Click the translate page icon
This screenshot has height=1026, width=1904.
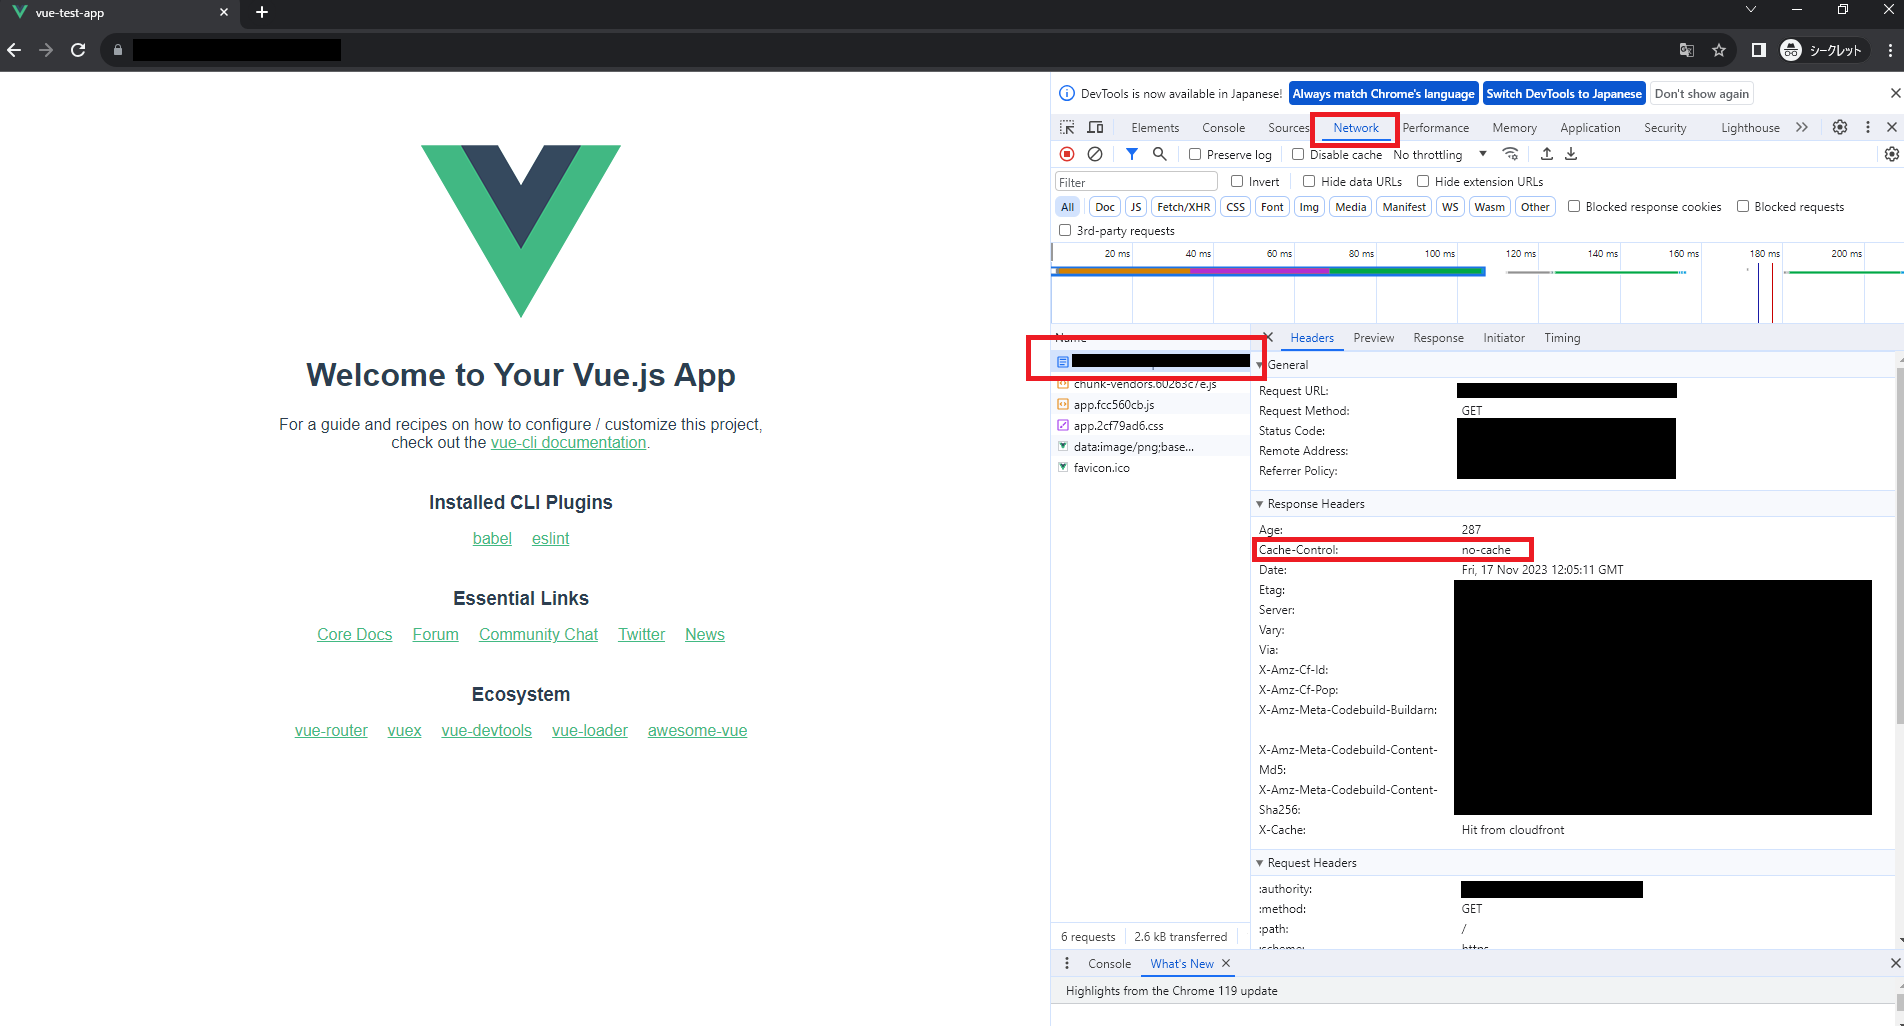1687,50
